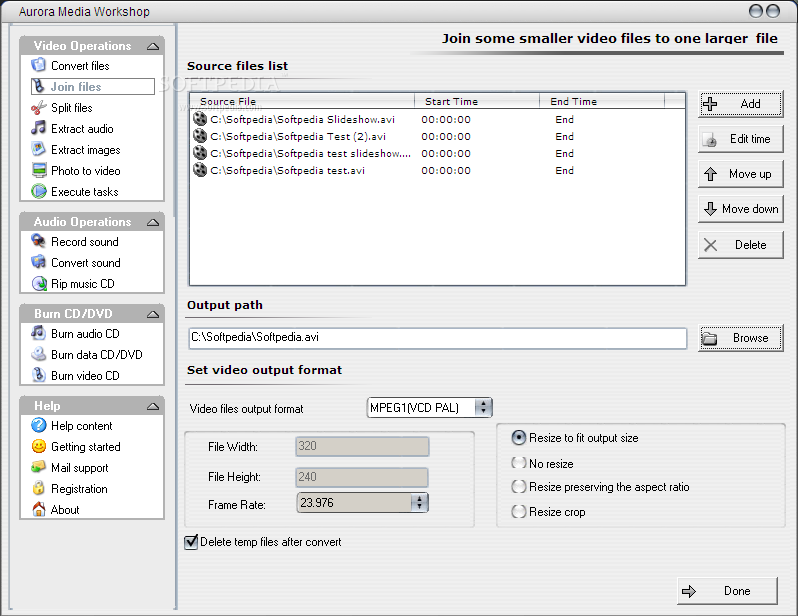Screen dimensions: 798x616
Task: Click the File Height field
Action: (x=362, y=477)
